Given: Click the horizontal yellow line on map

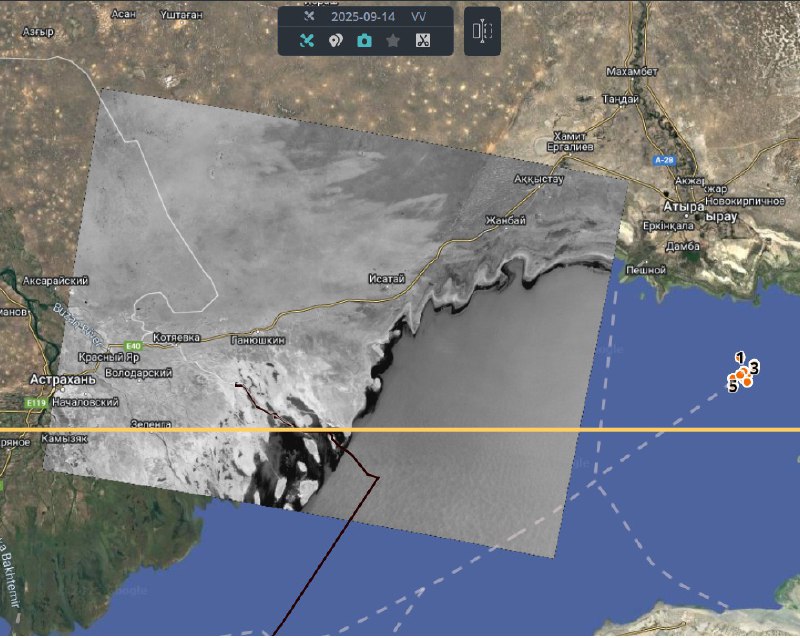Looking at the screenshot, I should pos(500,430).
